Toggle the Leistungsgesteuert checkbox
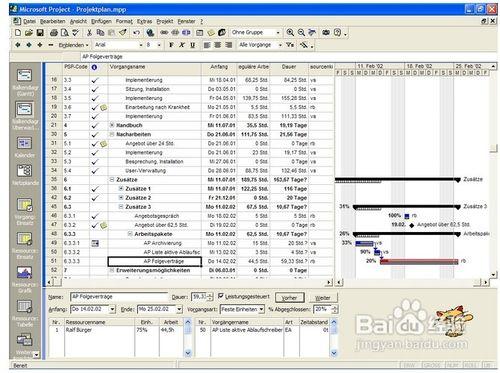 point(220,296)
